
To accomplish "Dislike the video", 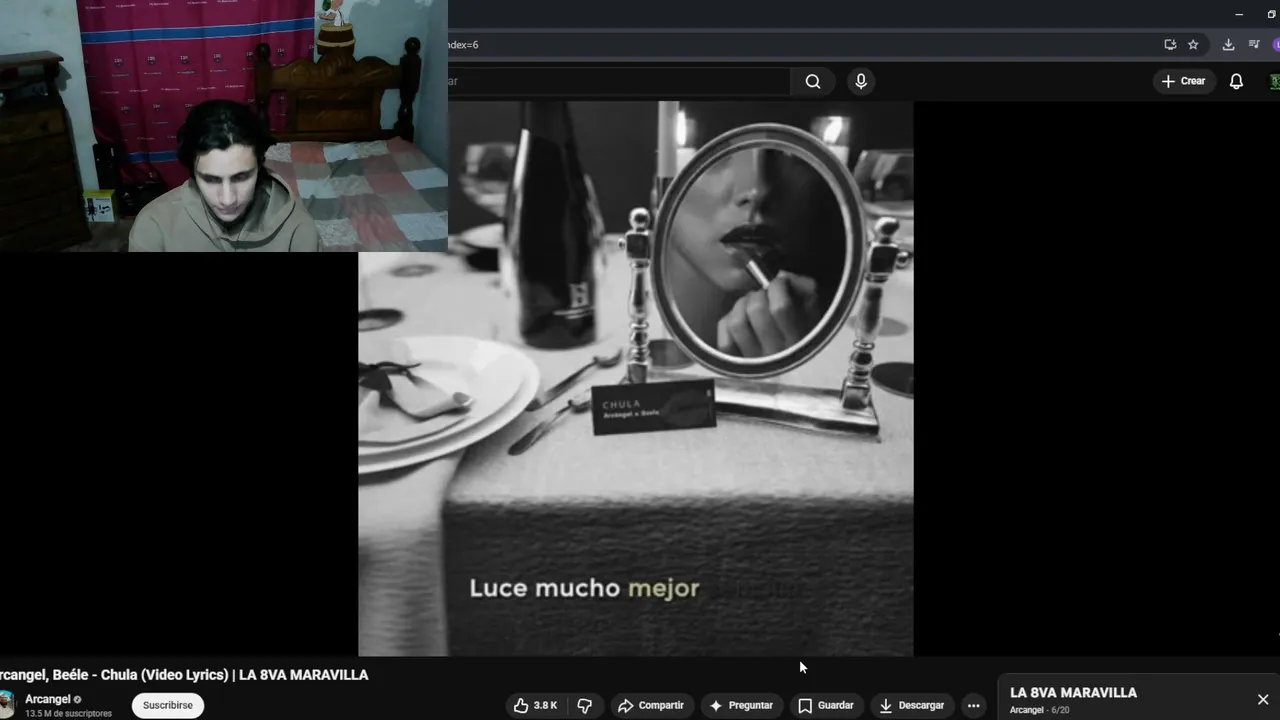I will (585, 705).
